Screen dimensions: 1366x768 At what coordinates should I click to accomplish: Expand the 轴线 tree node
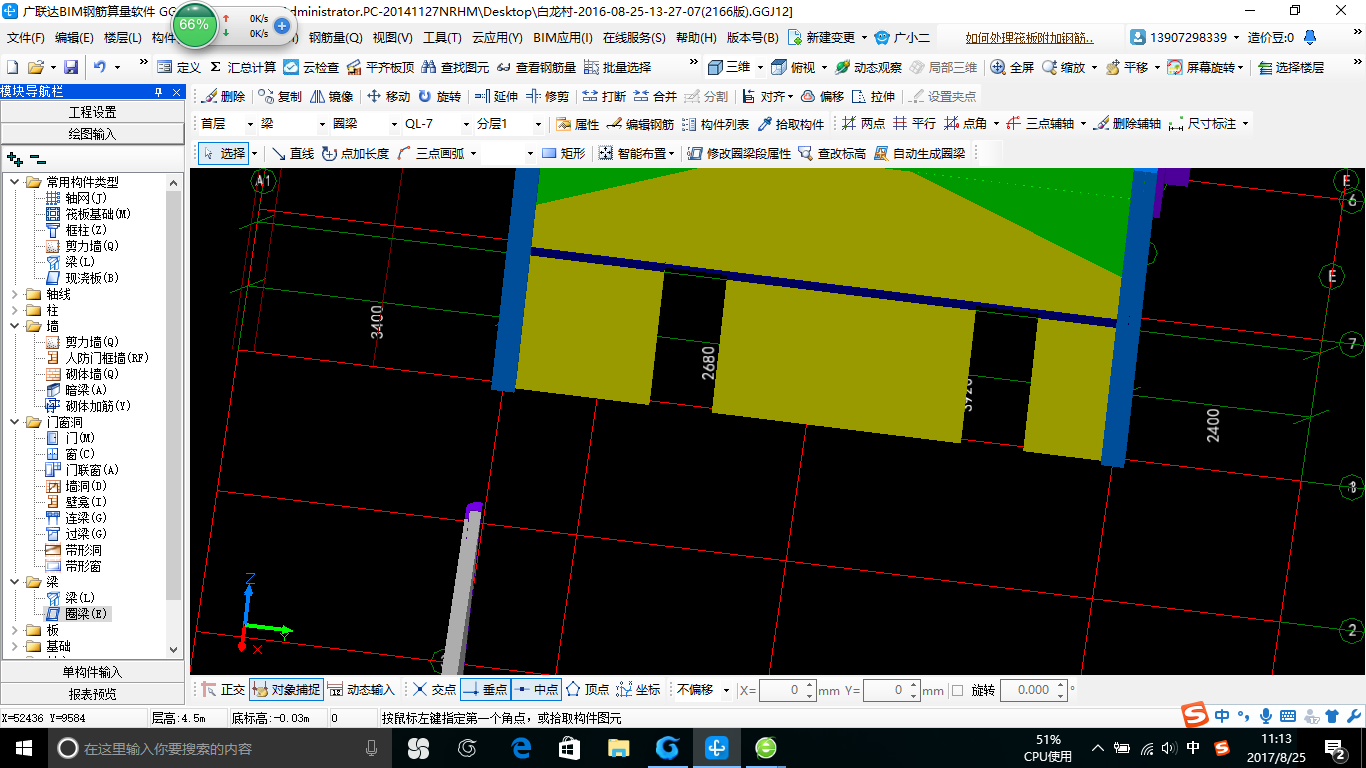click(15, 294)
